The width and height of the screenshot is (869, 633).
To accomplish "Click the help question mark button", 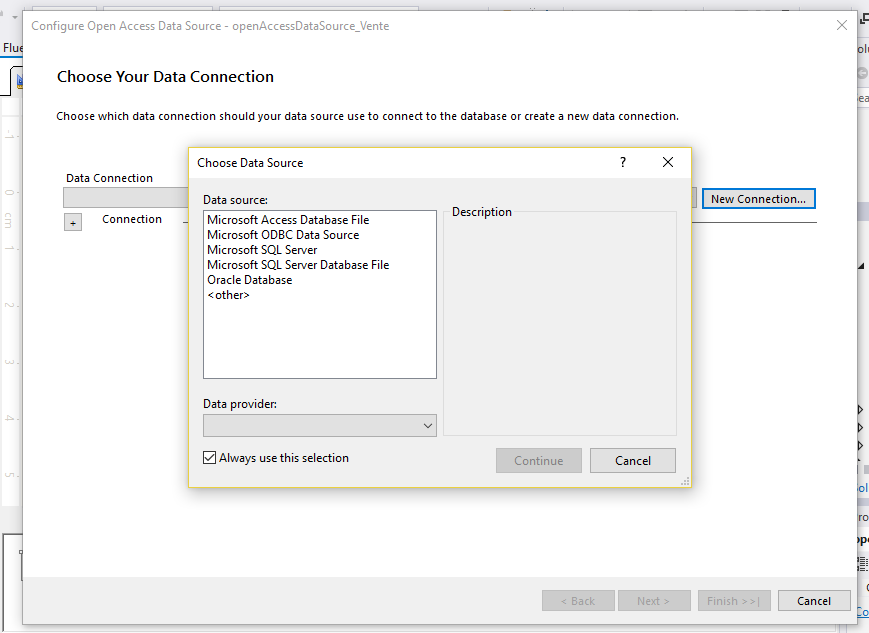I will point(622,162).
